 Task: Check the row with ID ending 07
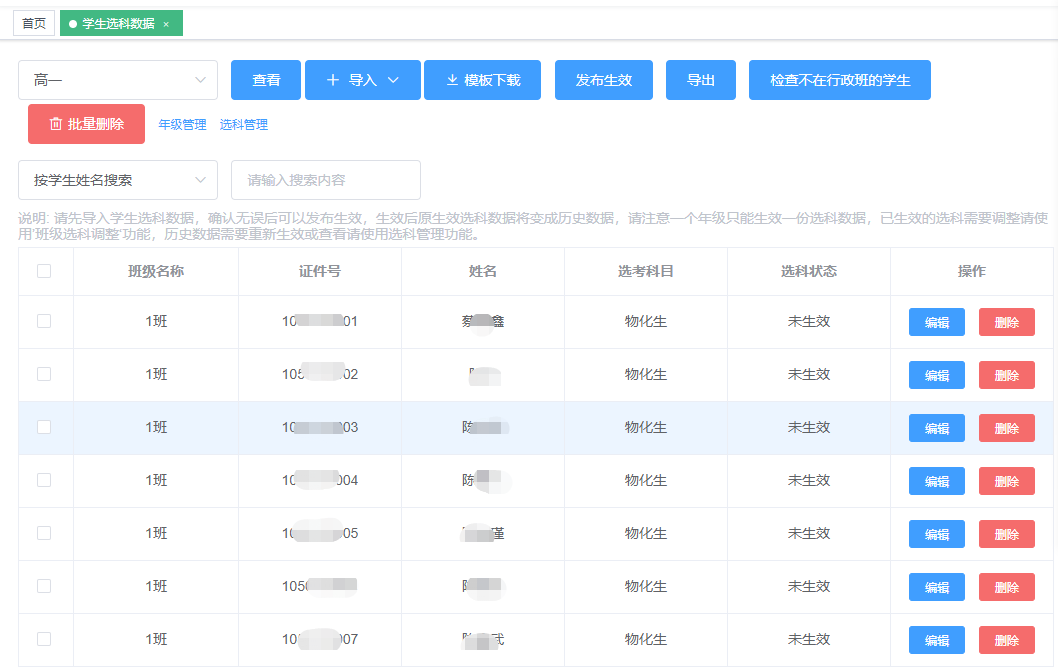[x=44, y=639]
